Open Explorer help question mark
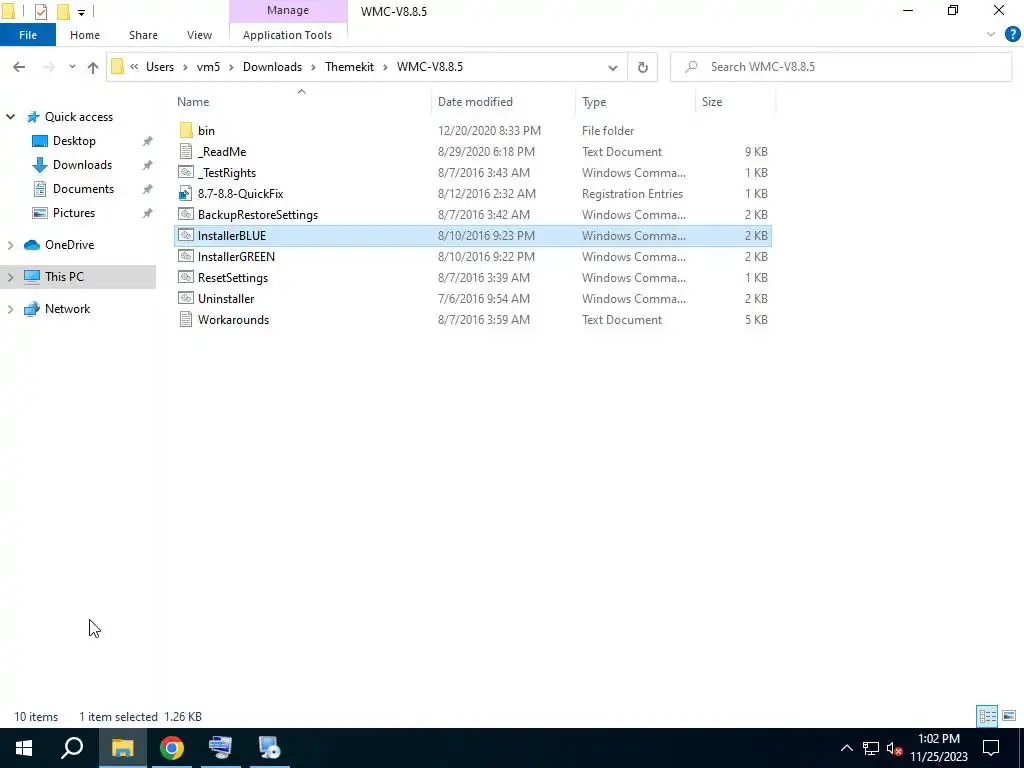Image resolution: width=1024 pixels, height=768 pixels. point(1012,35)
